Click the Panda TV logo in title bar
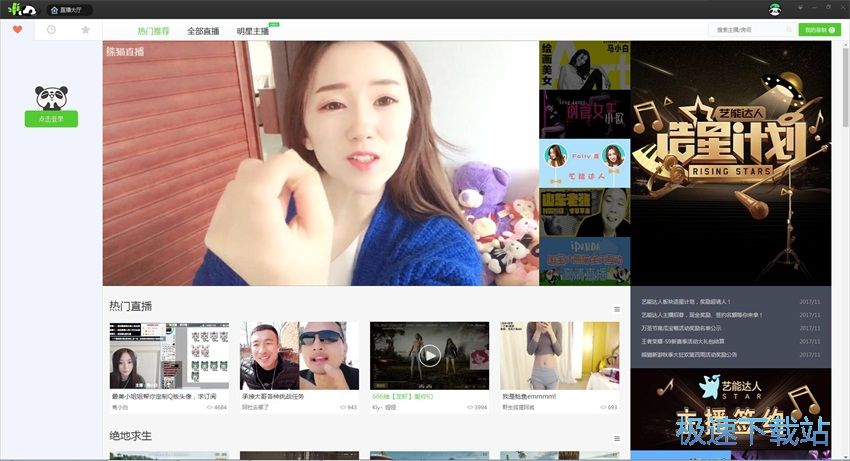Viewport: 850px width, 461px height. click(22, 10)
